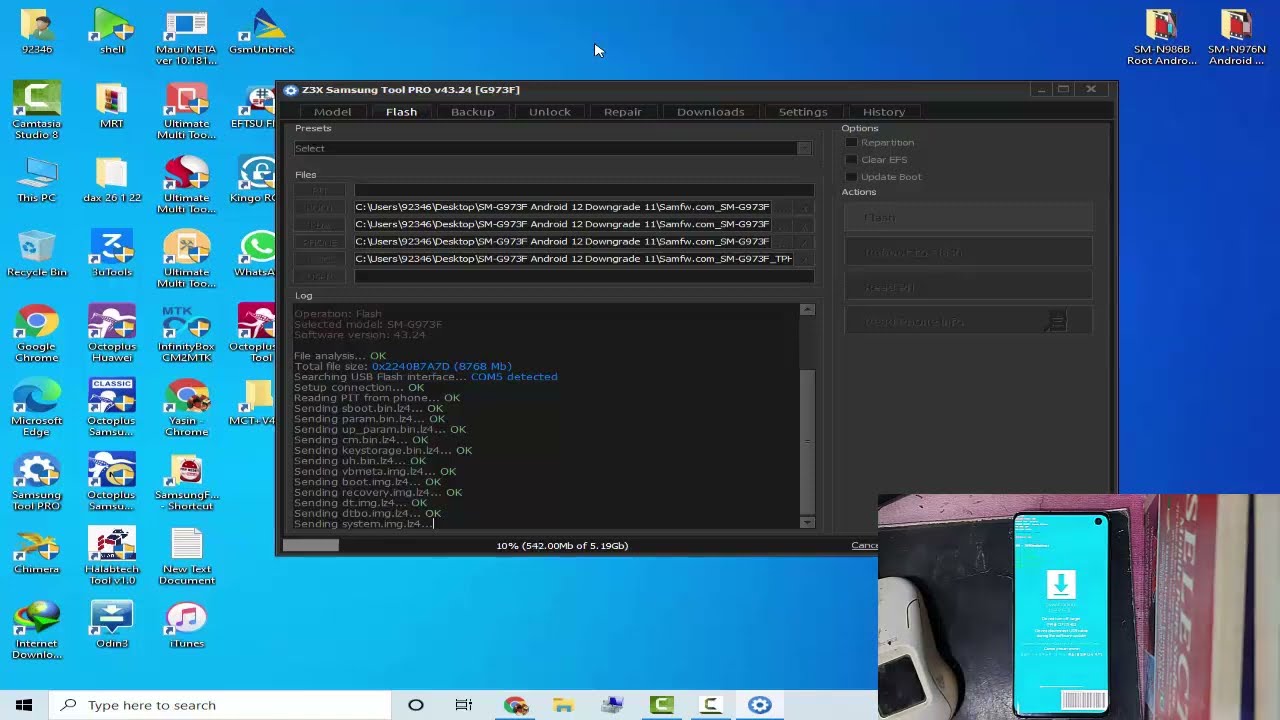
Task: Open Halabtech Tool v1.0 shortcut
Action: (x=112, y=555)
